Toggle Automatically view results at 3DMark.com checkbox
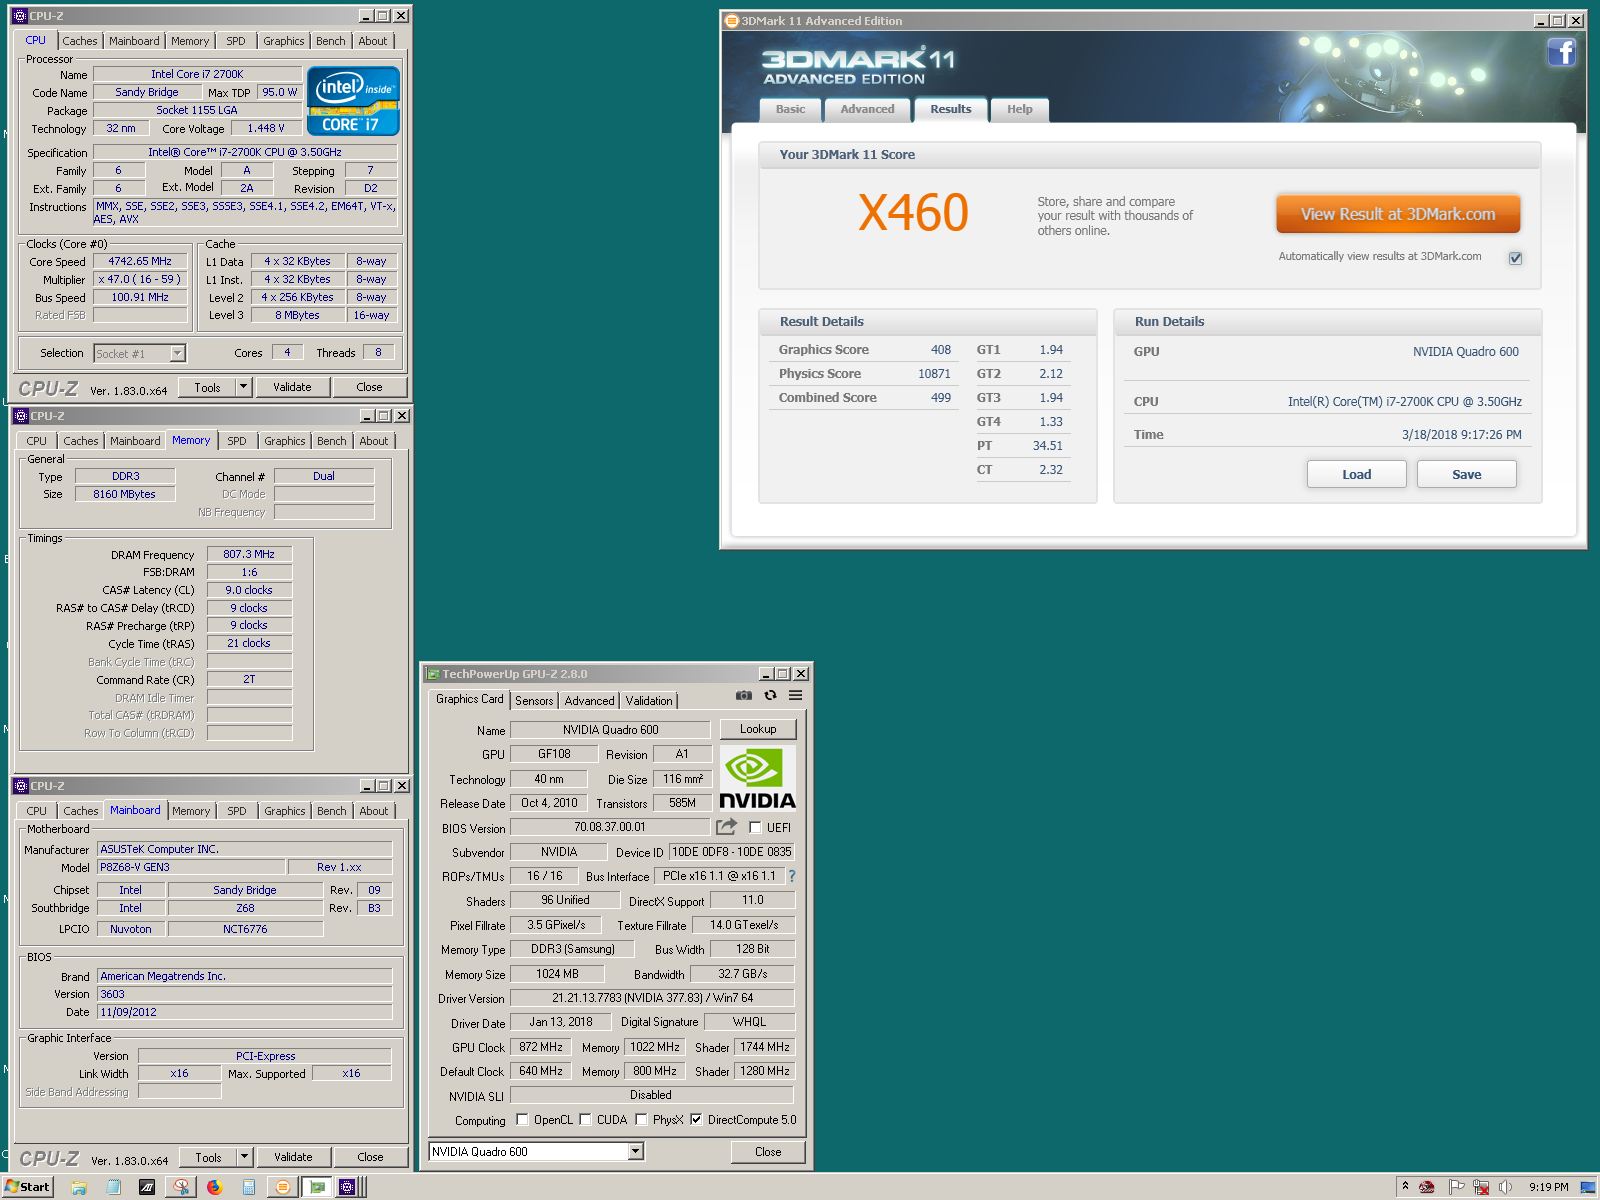Viewport: 1600px width, 1200px height. point(1515,258)
